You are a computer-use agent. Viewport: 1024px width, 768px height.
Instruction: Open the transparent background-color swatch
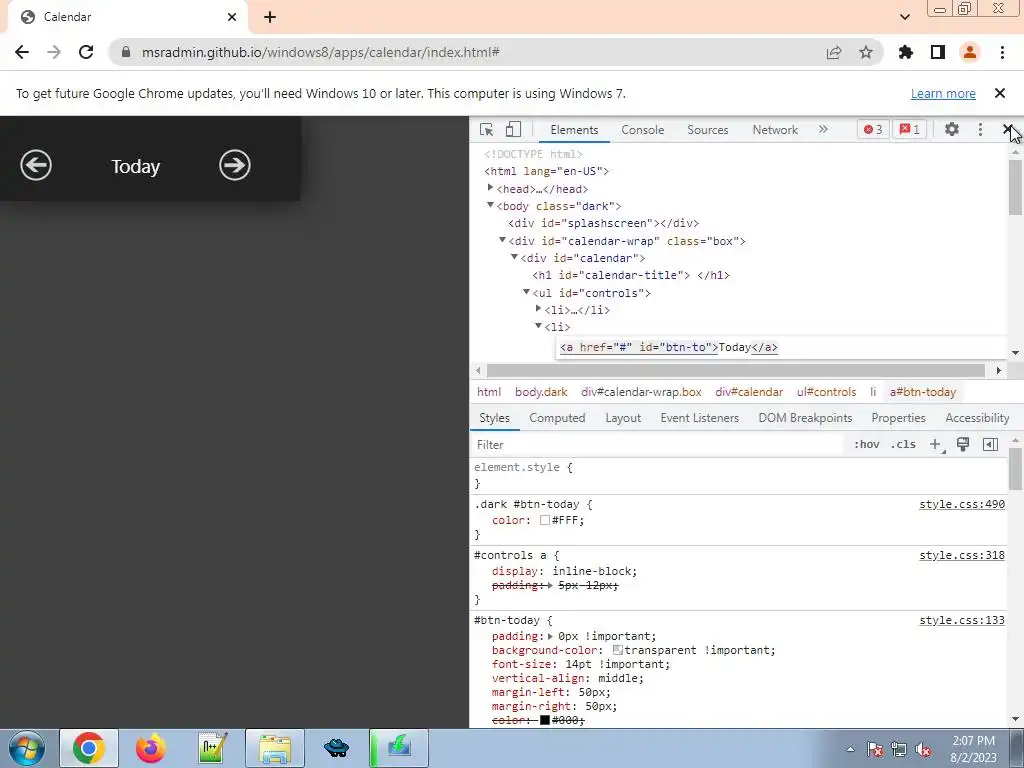tap(618, 650)
